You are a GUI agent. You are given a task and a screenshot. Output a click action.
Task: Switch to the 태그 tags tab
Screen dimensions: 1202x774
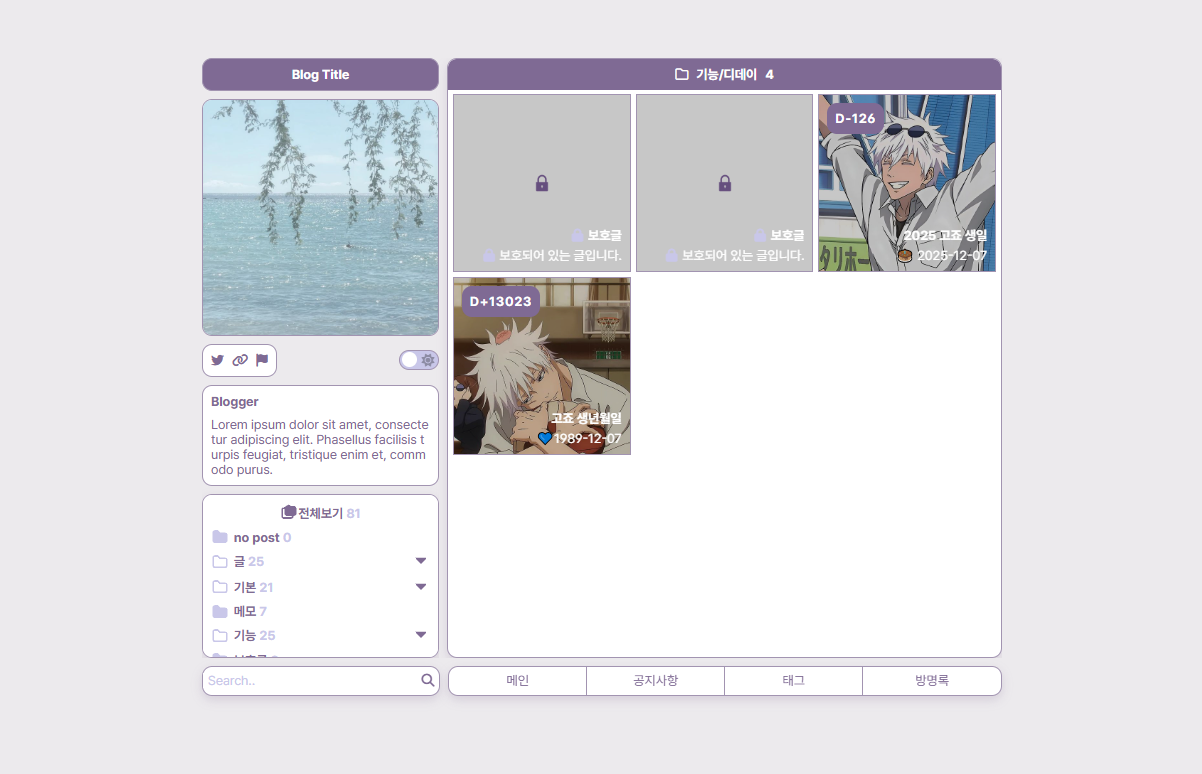point(793,681)
